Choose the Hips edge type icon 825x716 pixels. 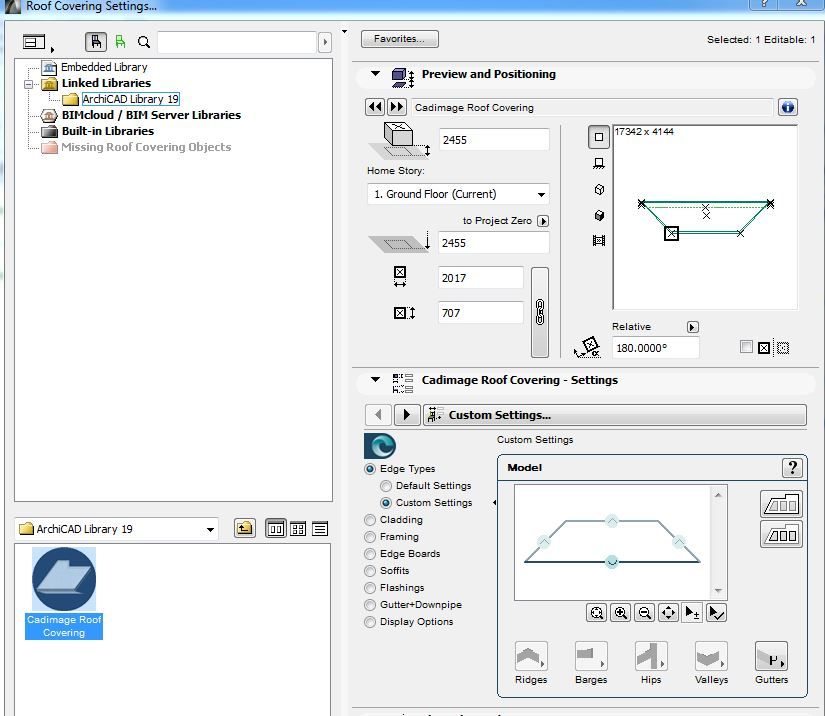pyautogui.click(x=651, y=657)
